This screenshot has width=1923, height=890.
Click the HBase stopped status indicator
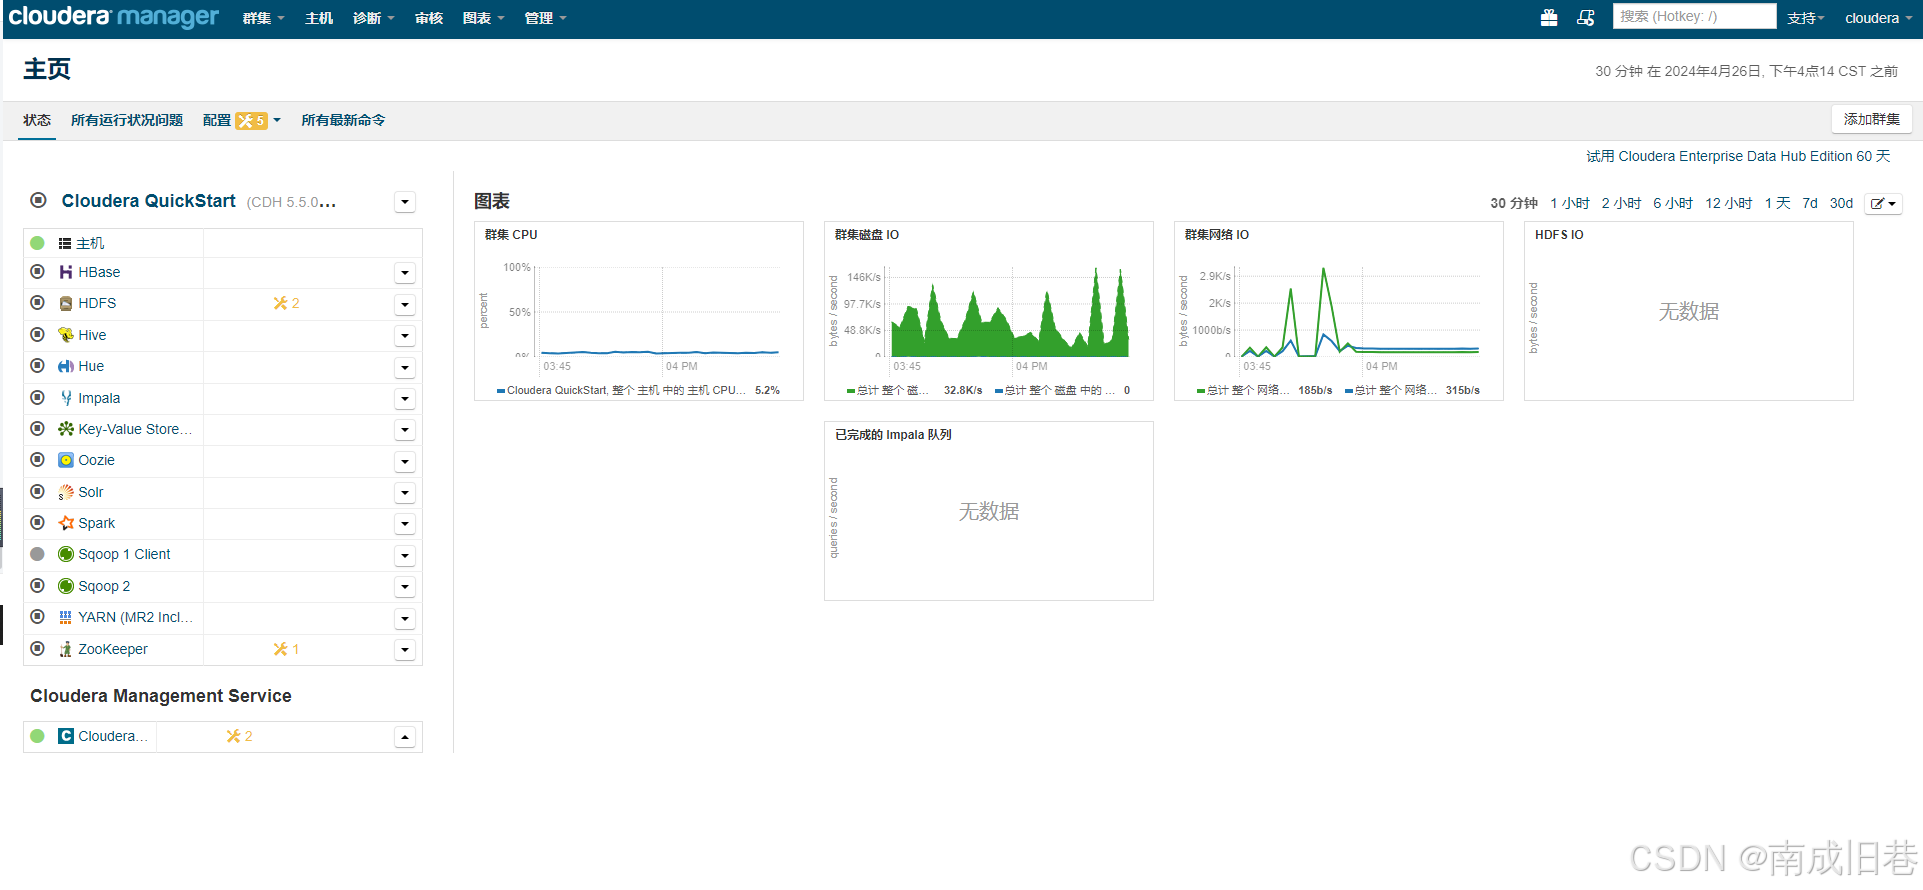(38, 272)
